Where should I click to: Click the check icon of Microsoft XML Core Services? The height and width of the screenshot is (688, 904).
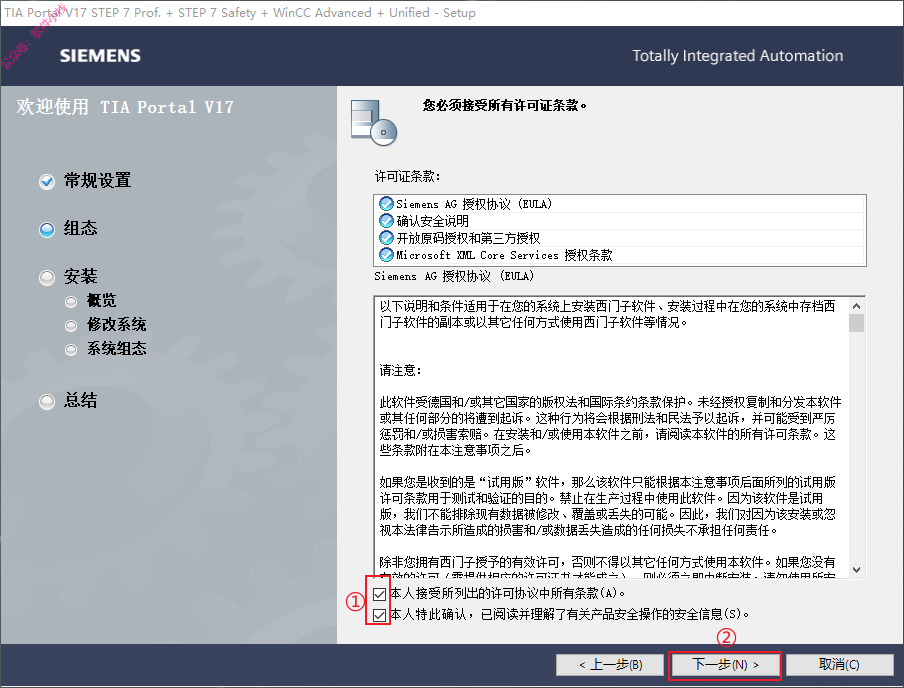coord(386,254)
